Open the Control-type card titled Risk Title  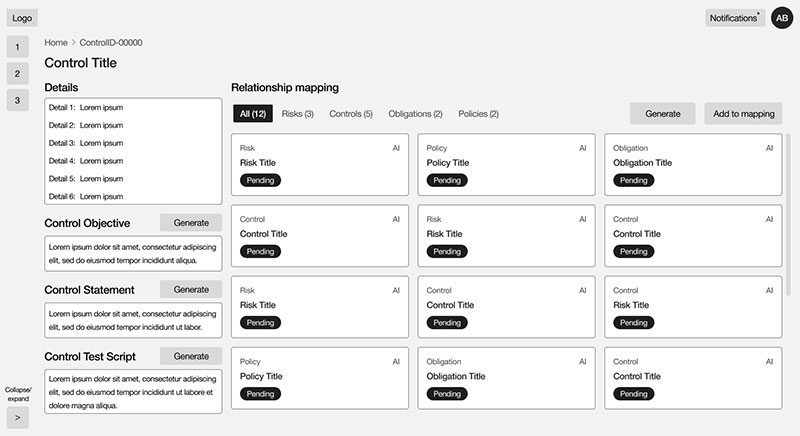pyautogui.click(x=693, y=307)
